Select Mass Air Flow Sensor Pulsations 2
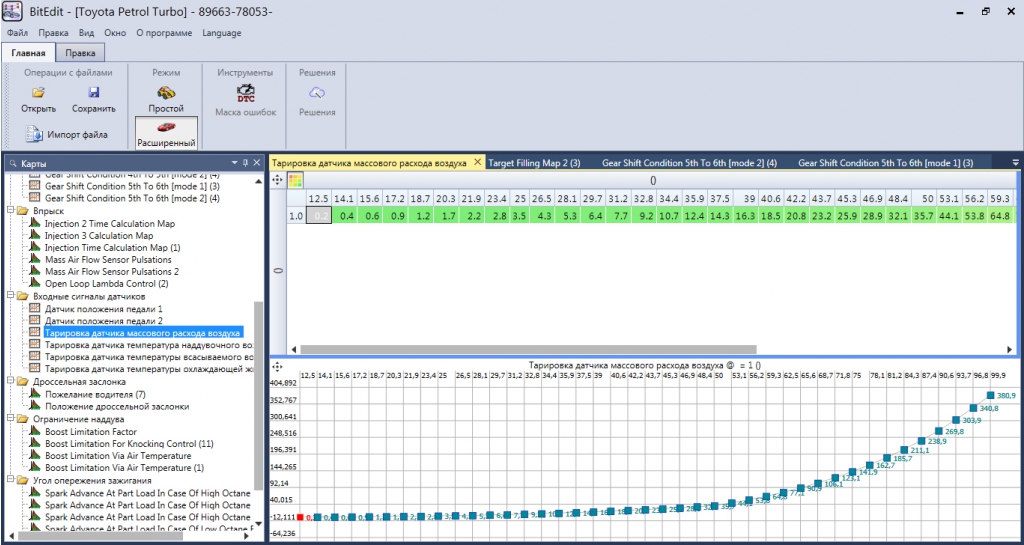This screenshot has width=1024, height=545. click(x=112, y=272)
